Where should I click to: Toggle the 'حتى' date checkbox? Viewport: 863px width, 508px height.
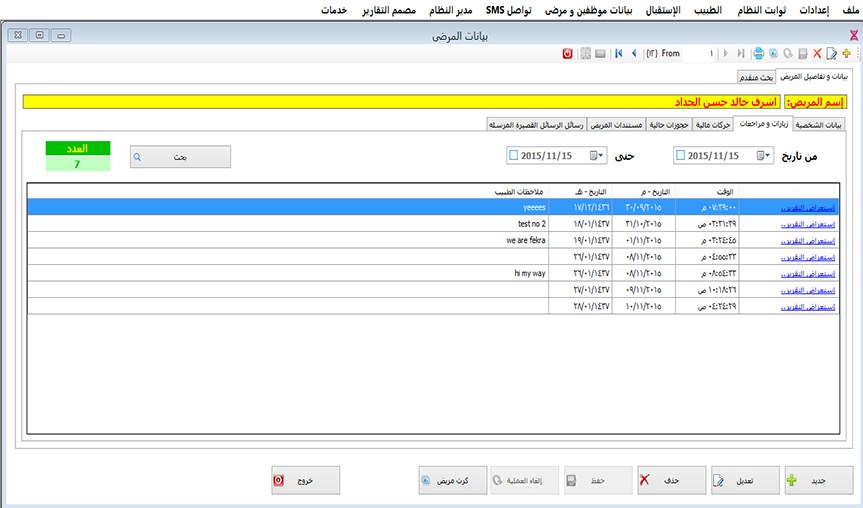coord(514,156)
